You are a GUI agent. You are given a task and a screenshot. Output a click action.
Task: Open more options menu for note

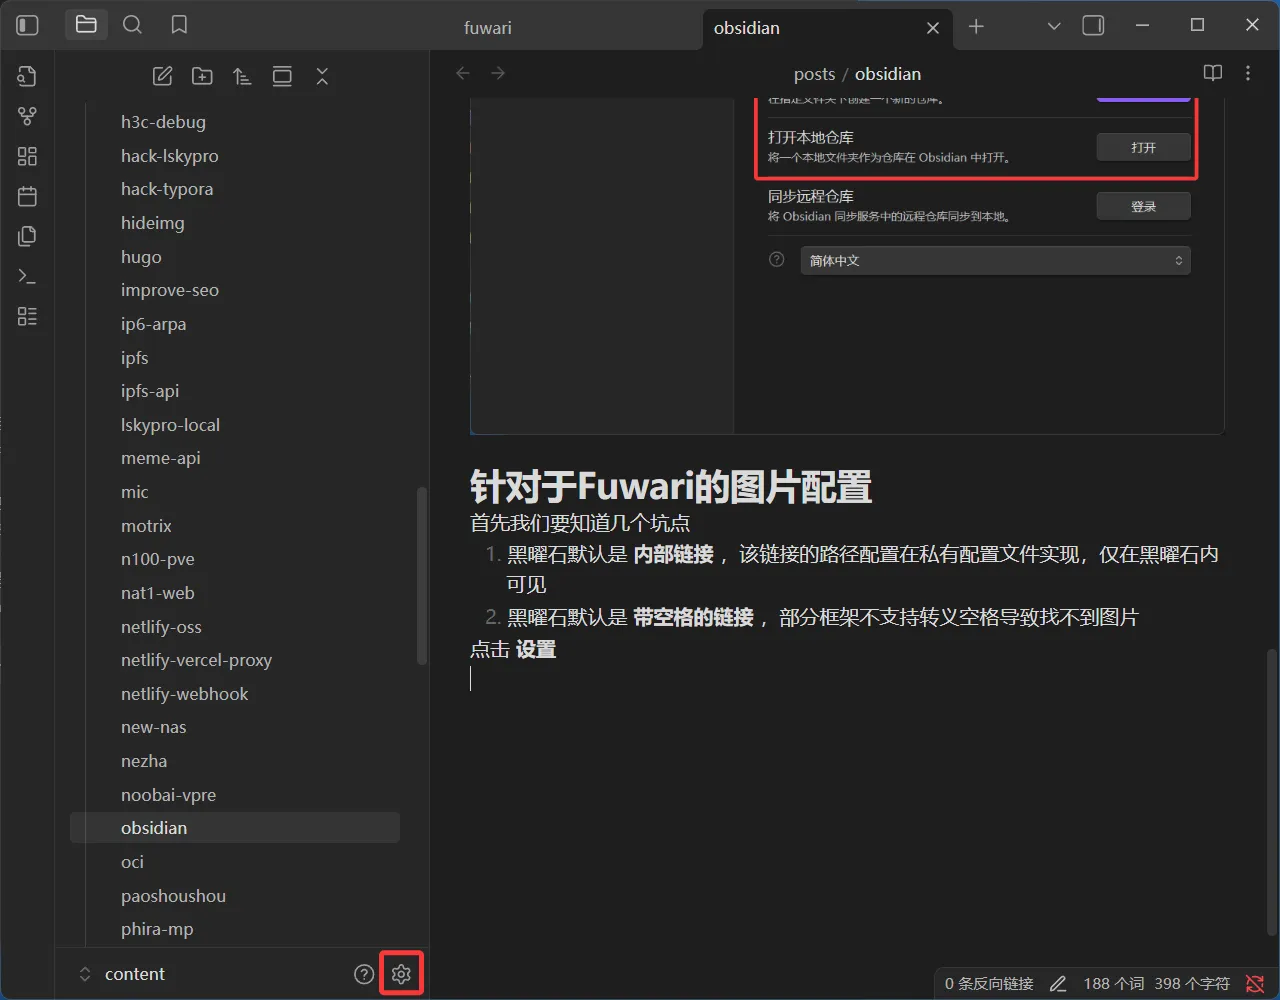click(1247, 73)
